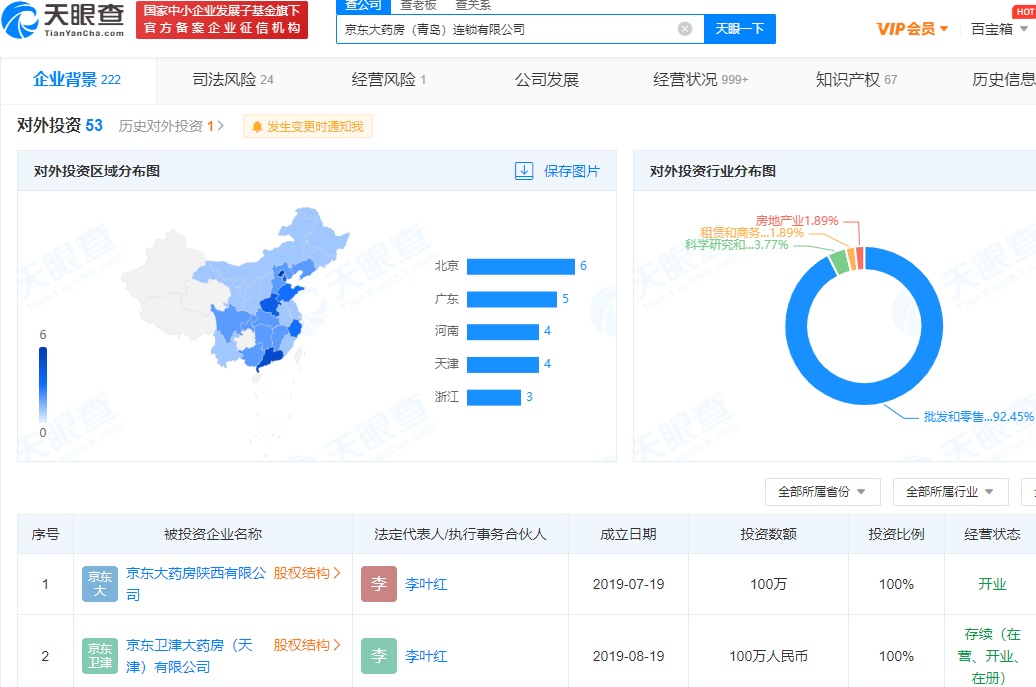Select the 查关系 search tab

[473, 6]
